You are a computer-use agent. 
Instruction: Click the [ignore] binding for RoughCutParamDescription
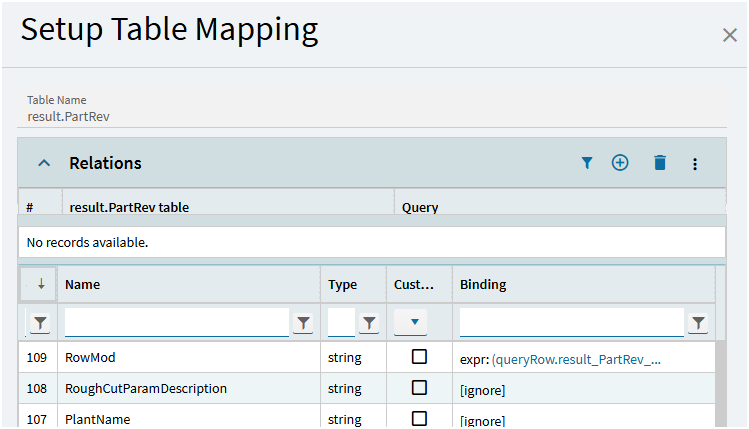[x=482, y=389]
